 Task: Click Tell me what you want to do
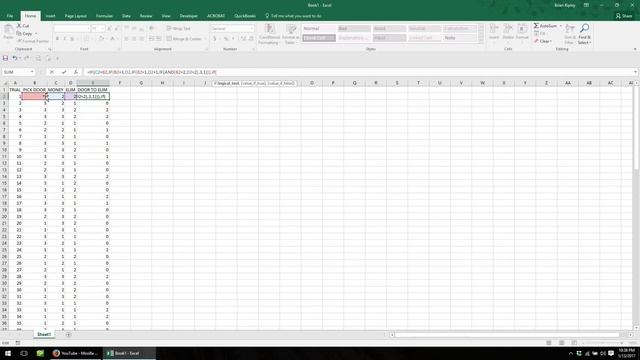click(x=293, y=16)
